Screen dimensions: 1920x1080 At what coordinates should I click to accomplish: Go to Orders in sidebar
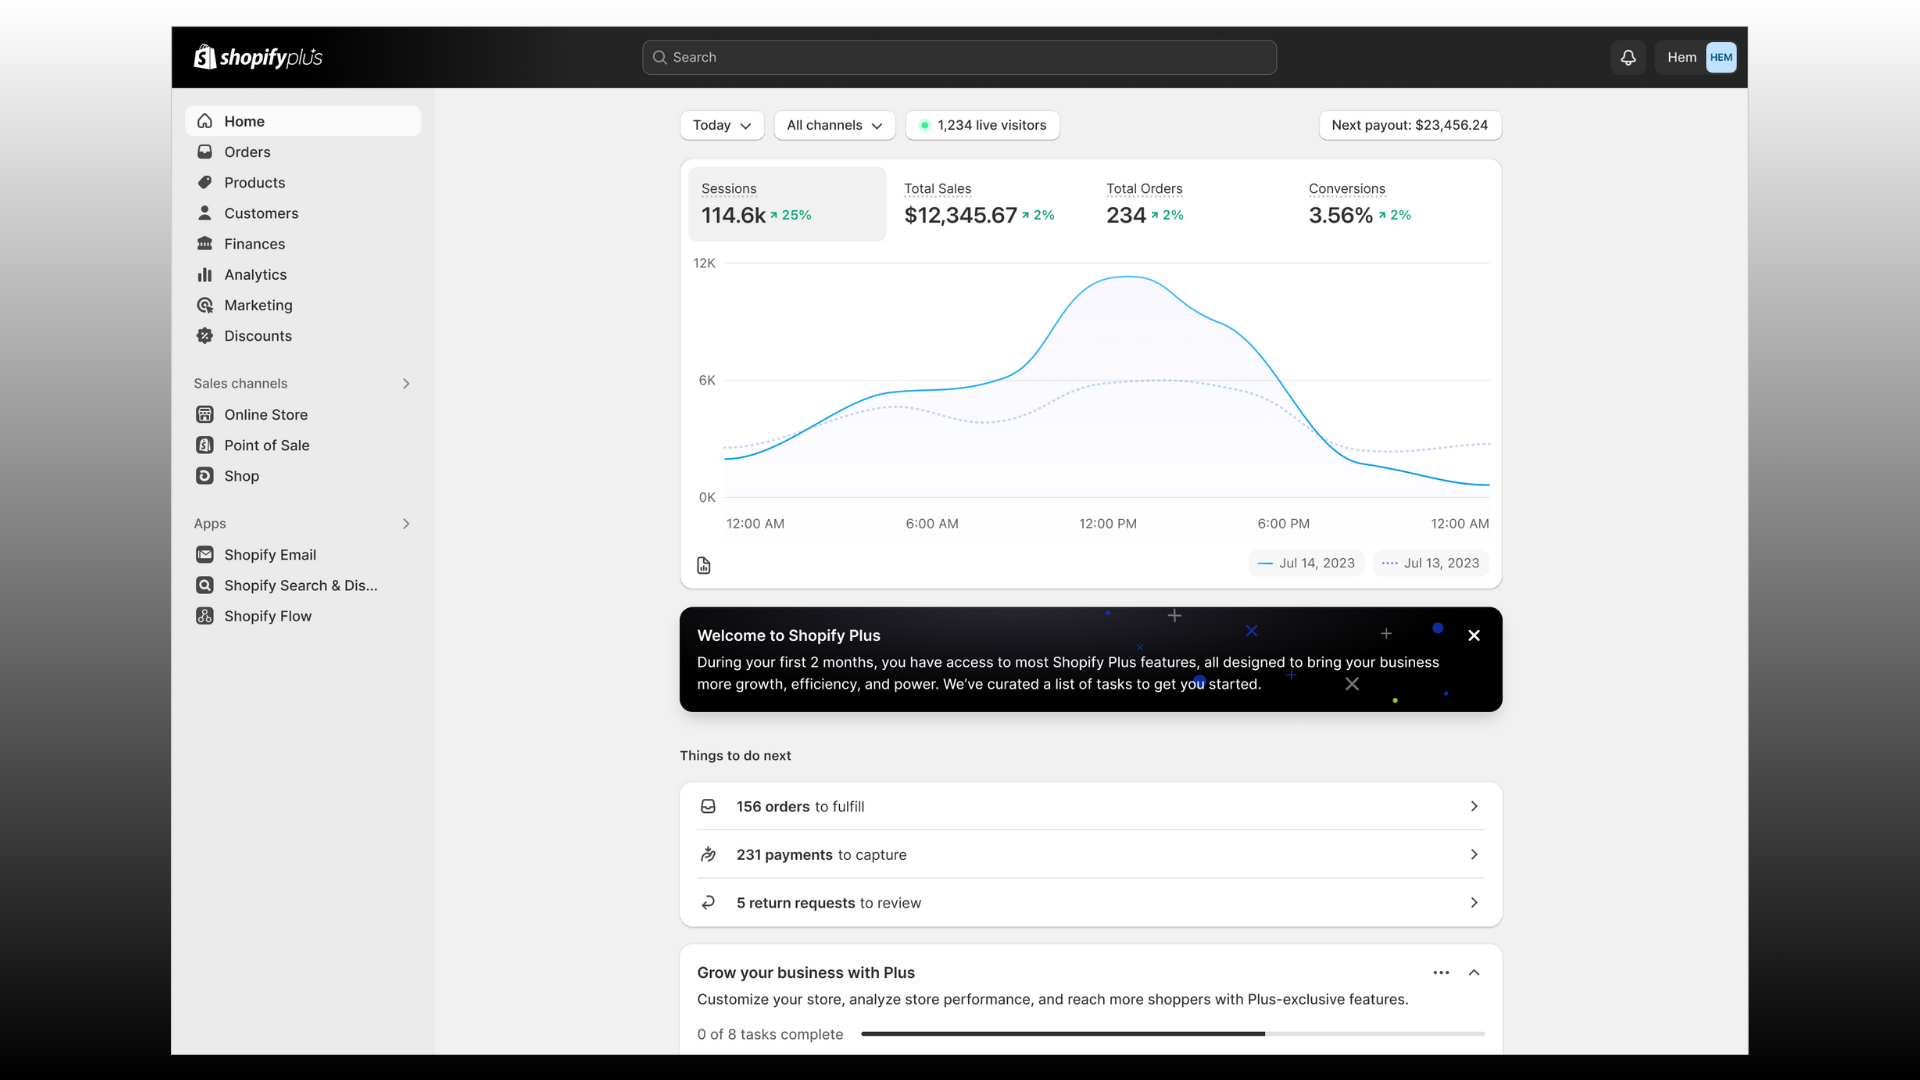coord(247,152)
